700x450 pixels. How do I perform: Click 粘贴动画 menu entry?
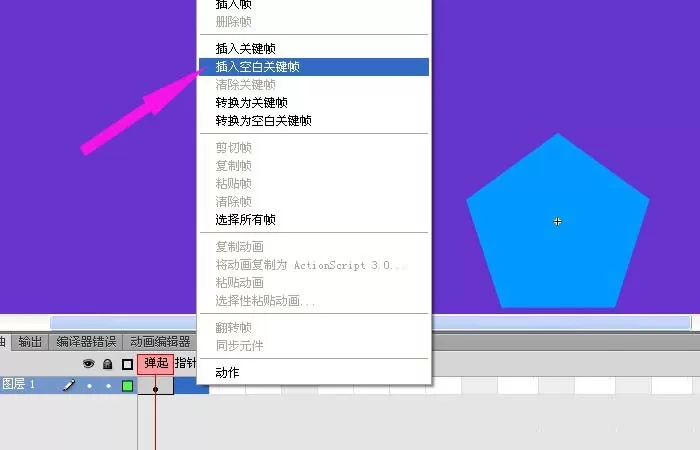coord(314,283)
